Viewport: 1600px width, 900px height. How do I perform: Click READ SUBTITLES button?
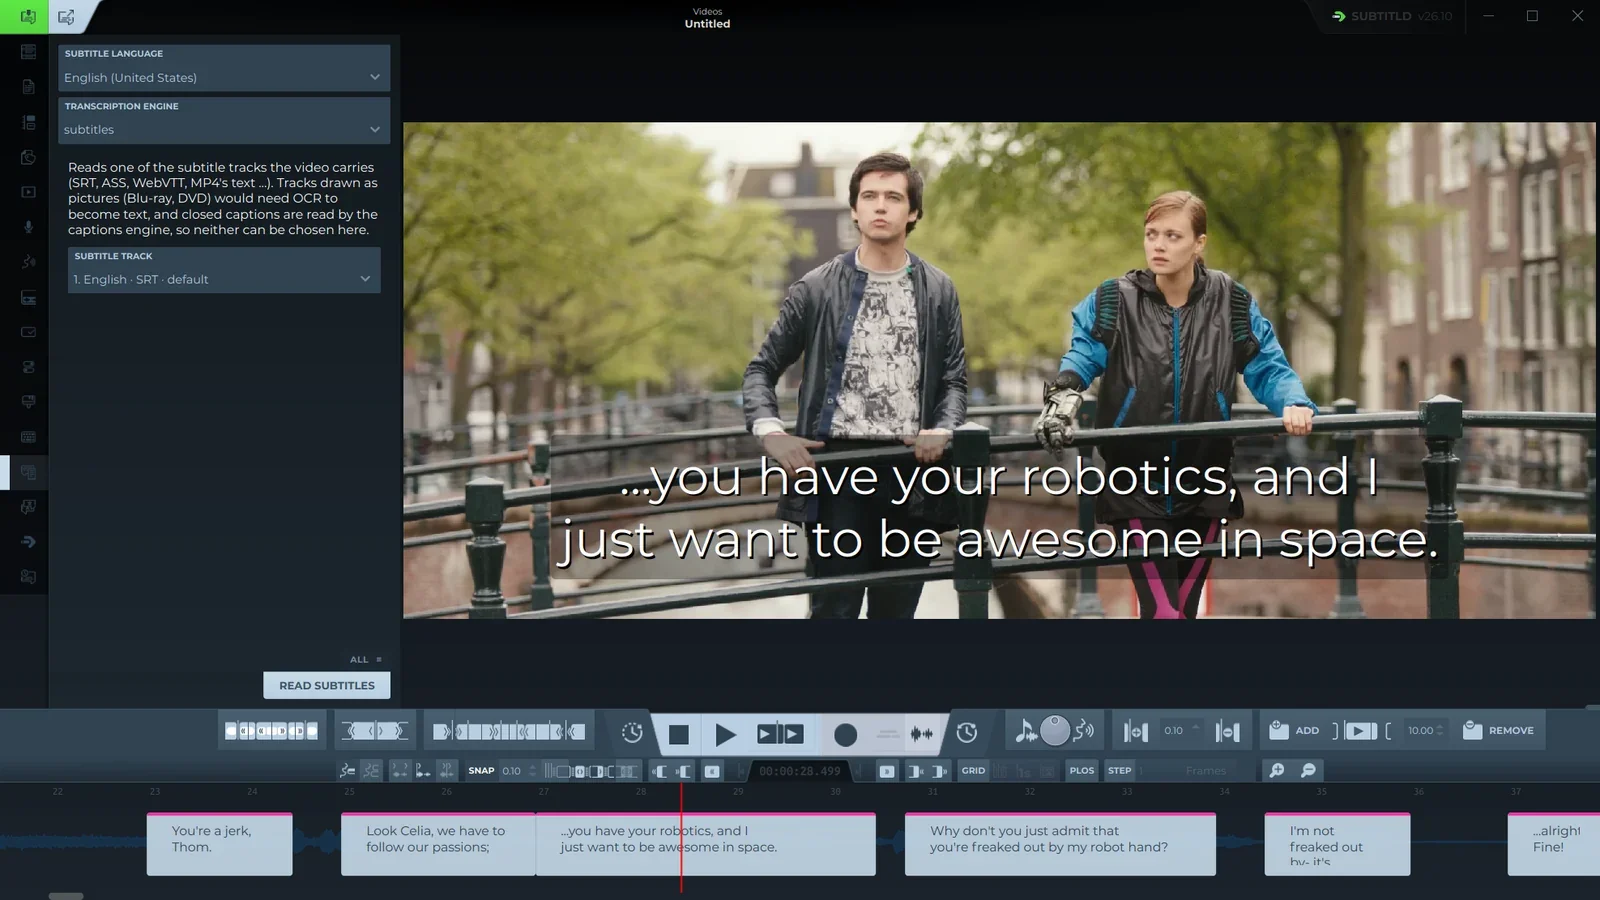point(327,685)
